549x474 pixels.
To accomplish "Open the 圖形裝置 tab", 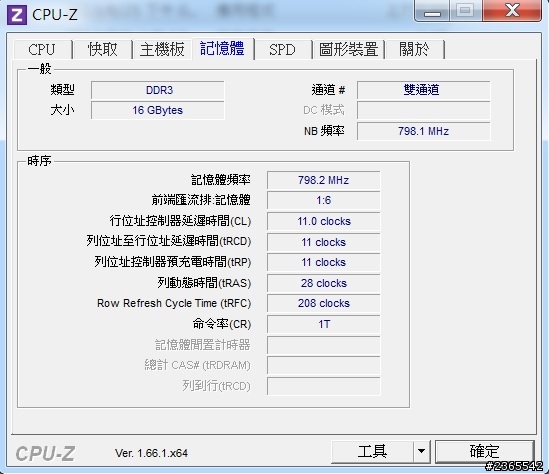I will tap(349, 49).
